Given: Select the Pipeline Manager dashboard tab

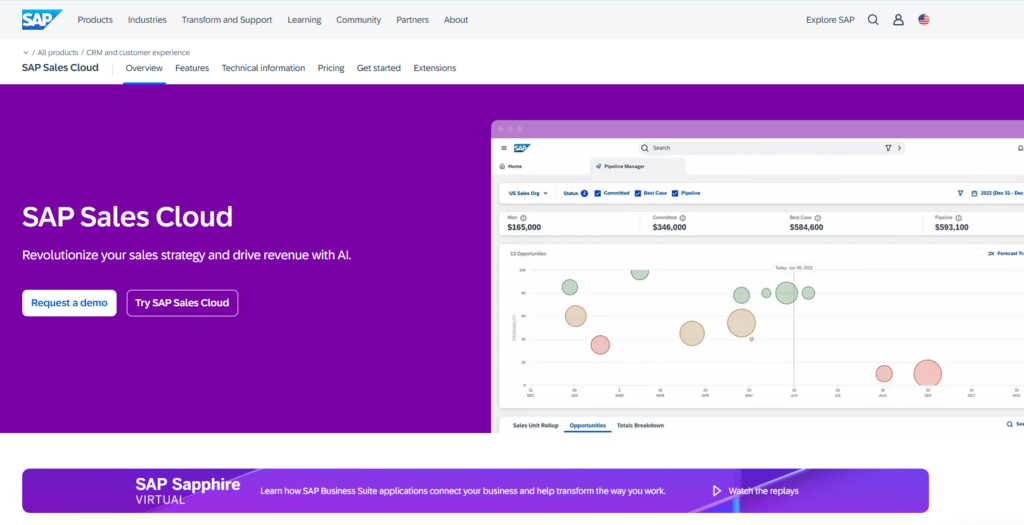Looking at the screenshot, I should [x=637, y=167].
